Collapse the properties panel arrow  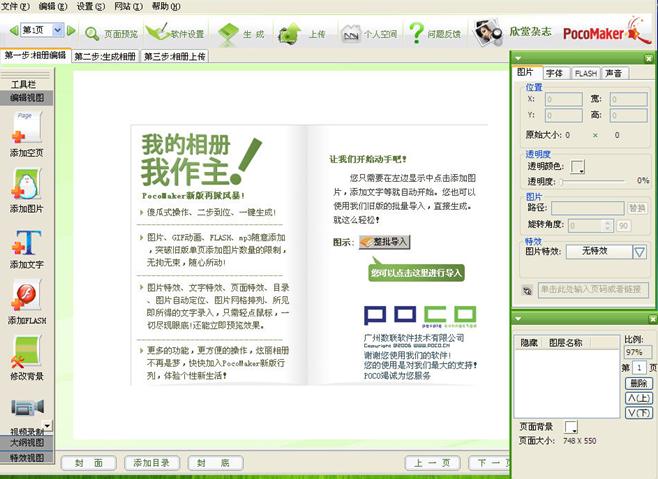tap(518, 58)
